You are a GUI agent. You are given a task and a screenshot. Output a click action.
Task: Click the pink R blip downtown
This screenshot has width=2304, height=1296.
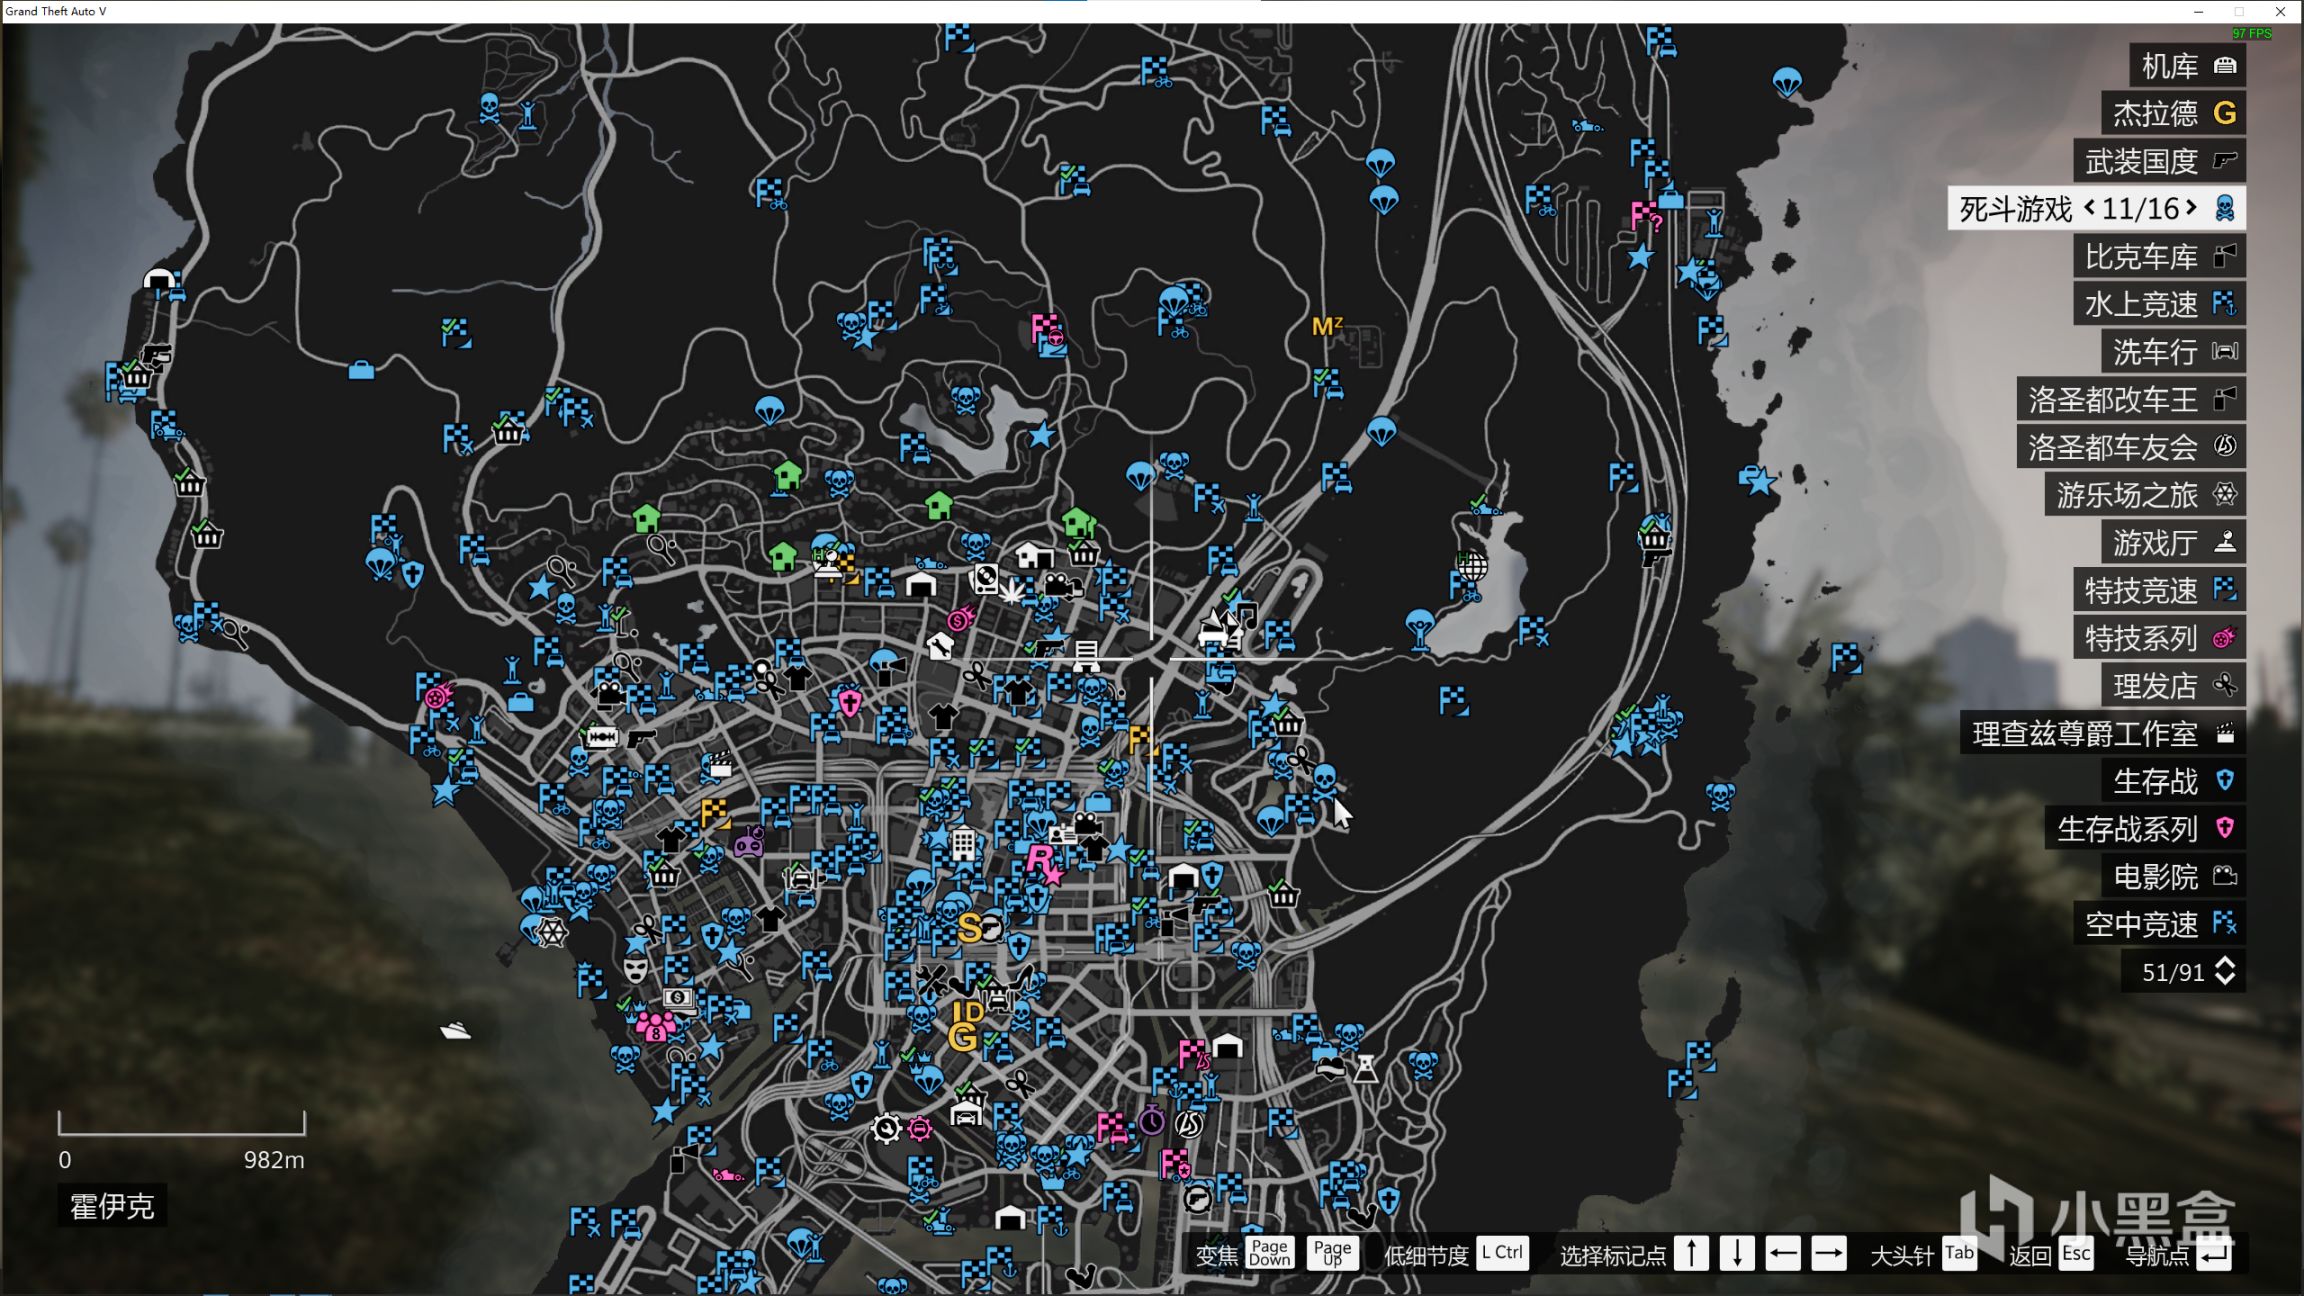(x=1039, y=859)
